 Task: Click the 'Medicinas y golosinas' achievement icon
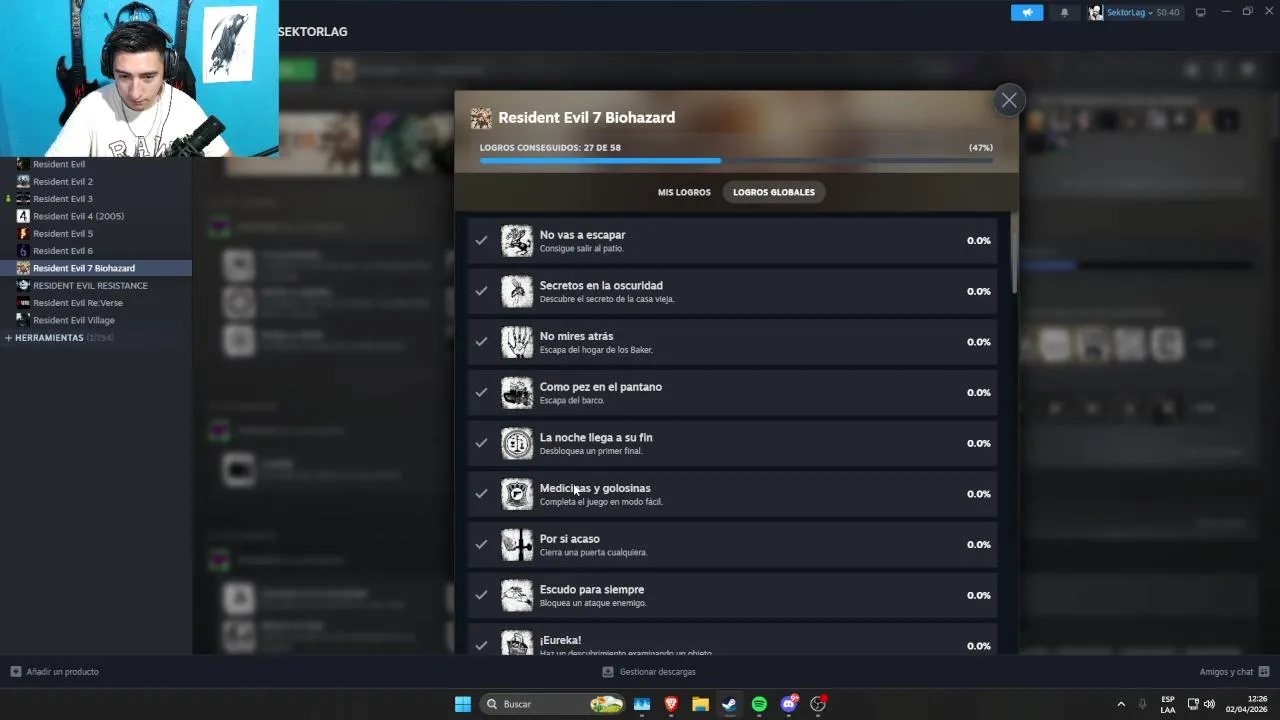[x=517, y=494]
